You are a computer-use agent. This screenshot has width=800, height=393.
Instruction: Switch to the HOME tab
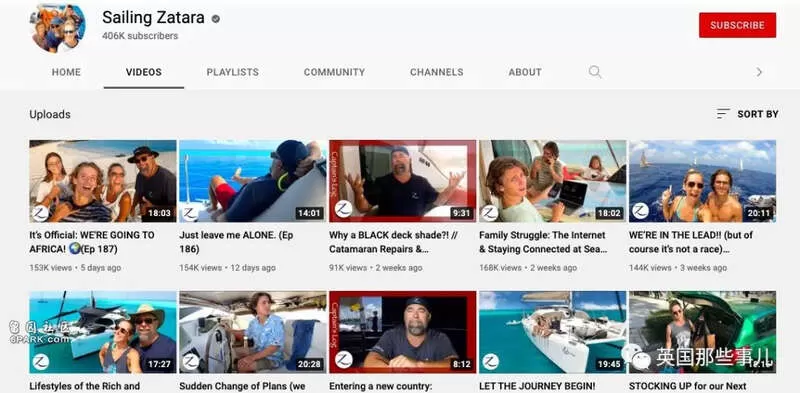pos(66,72)
